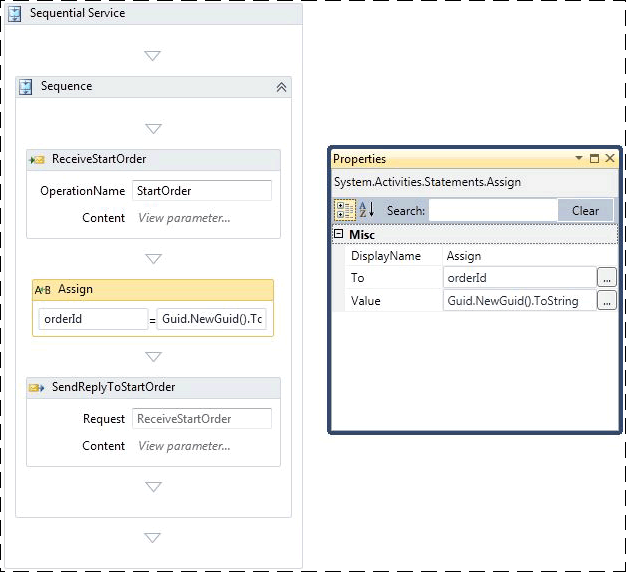Click the Assign A+B activity icon
The height and width of the screenshot is (572, 626).
43,290
